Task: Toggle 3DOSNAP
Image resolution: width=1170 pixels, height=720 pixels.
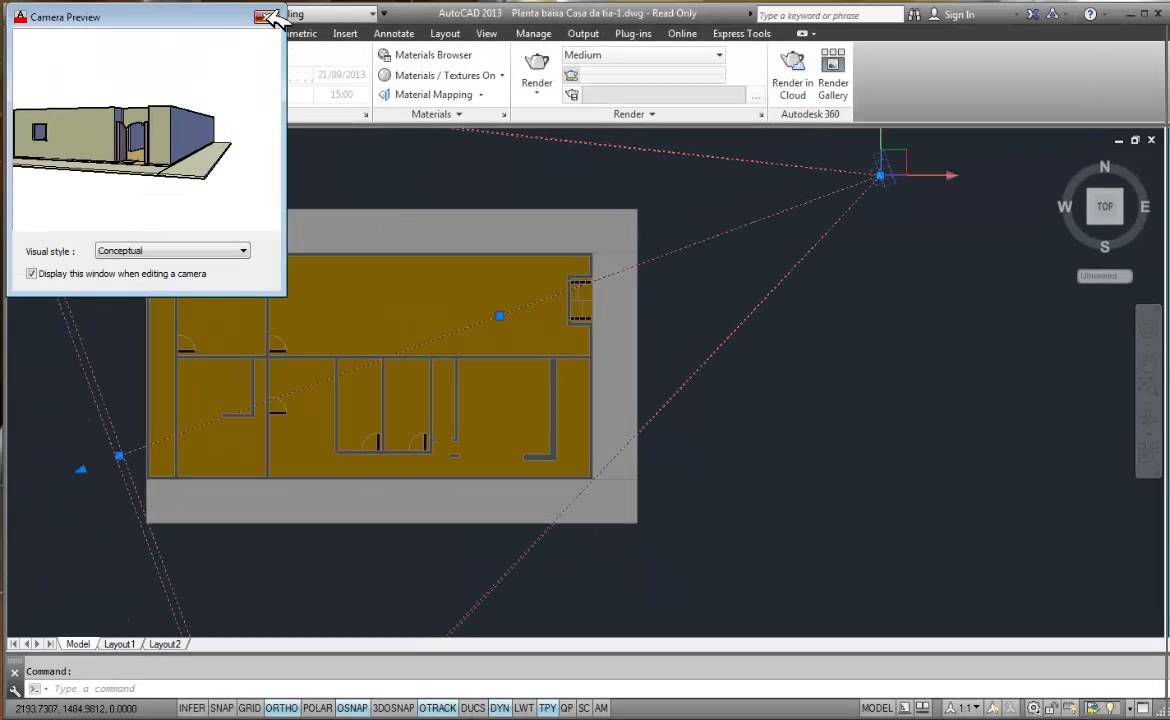Action: [393, 708]
